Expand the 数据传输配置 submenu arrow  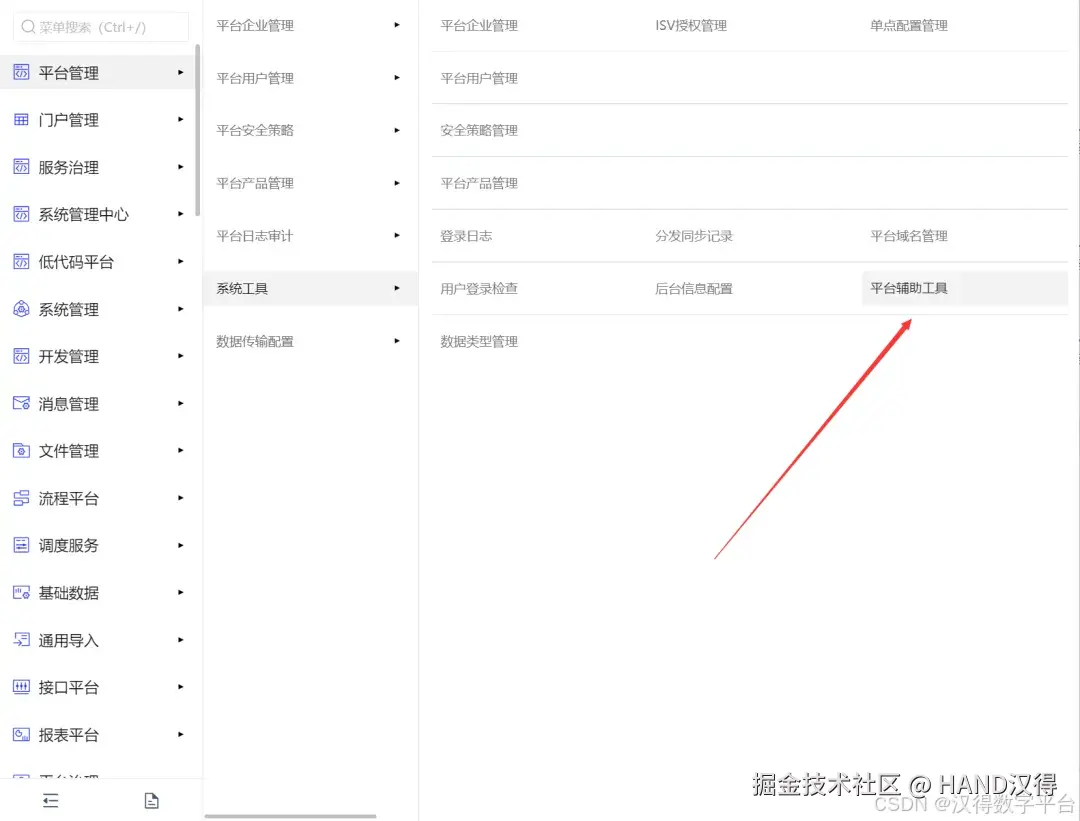[x=397, y=341]
